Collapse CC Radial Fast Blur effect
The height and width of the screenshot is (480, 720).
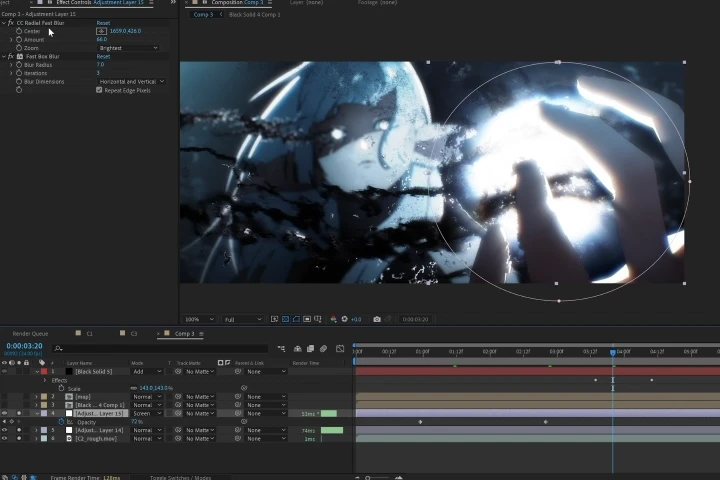[x=4, y=23]
